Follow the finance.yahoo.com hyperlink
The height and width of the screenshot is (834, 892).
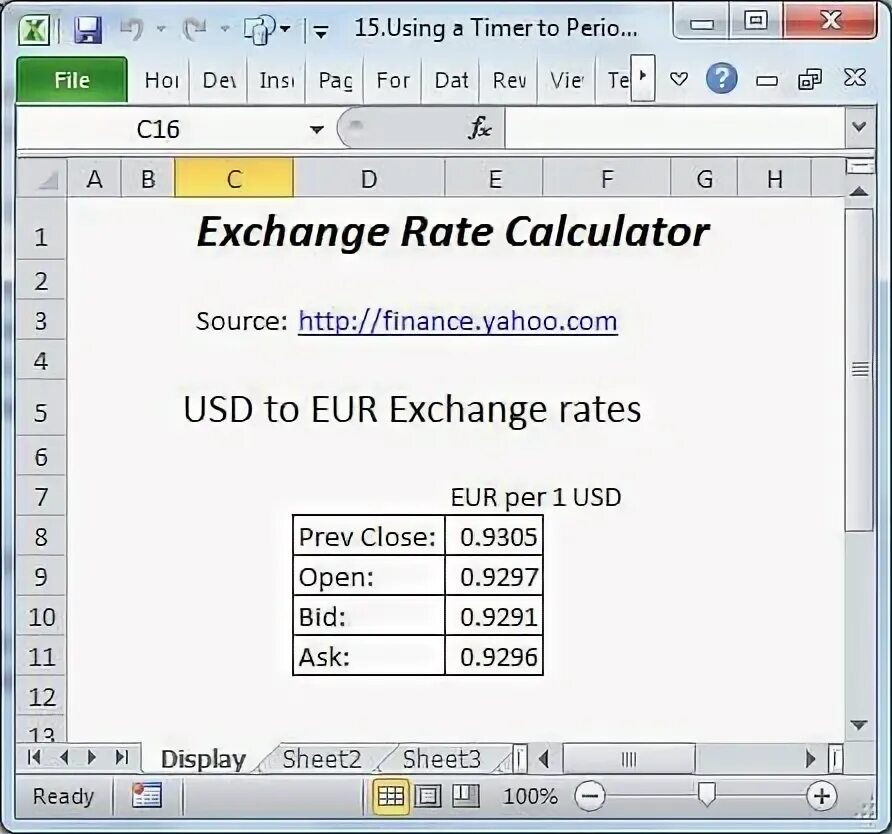(456, 321)
